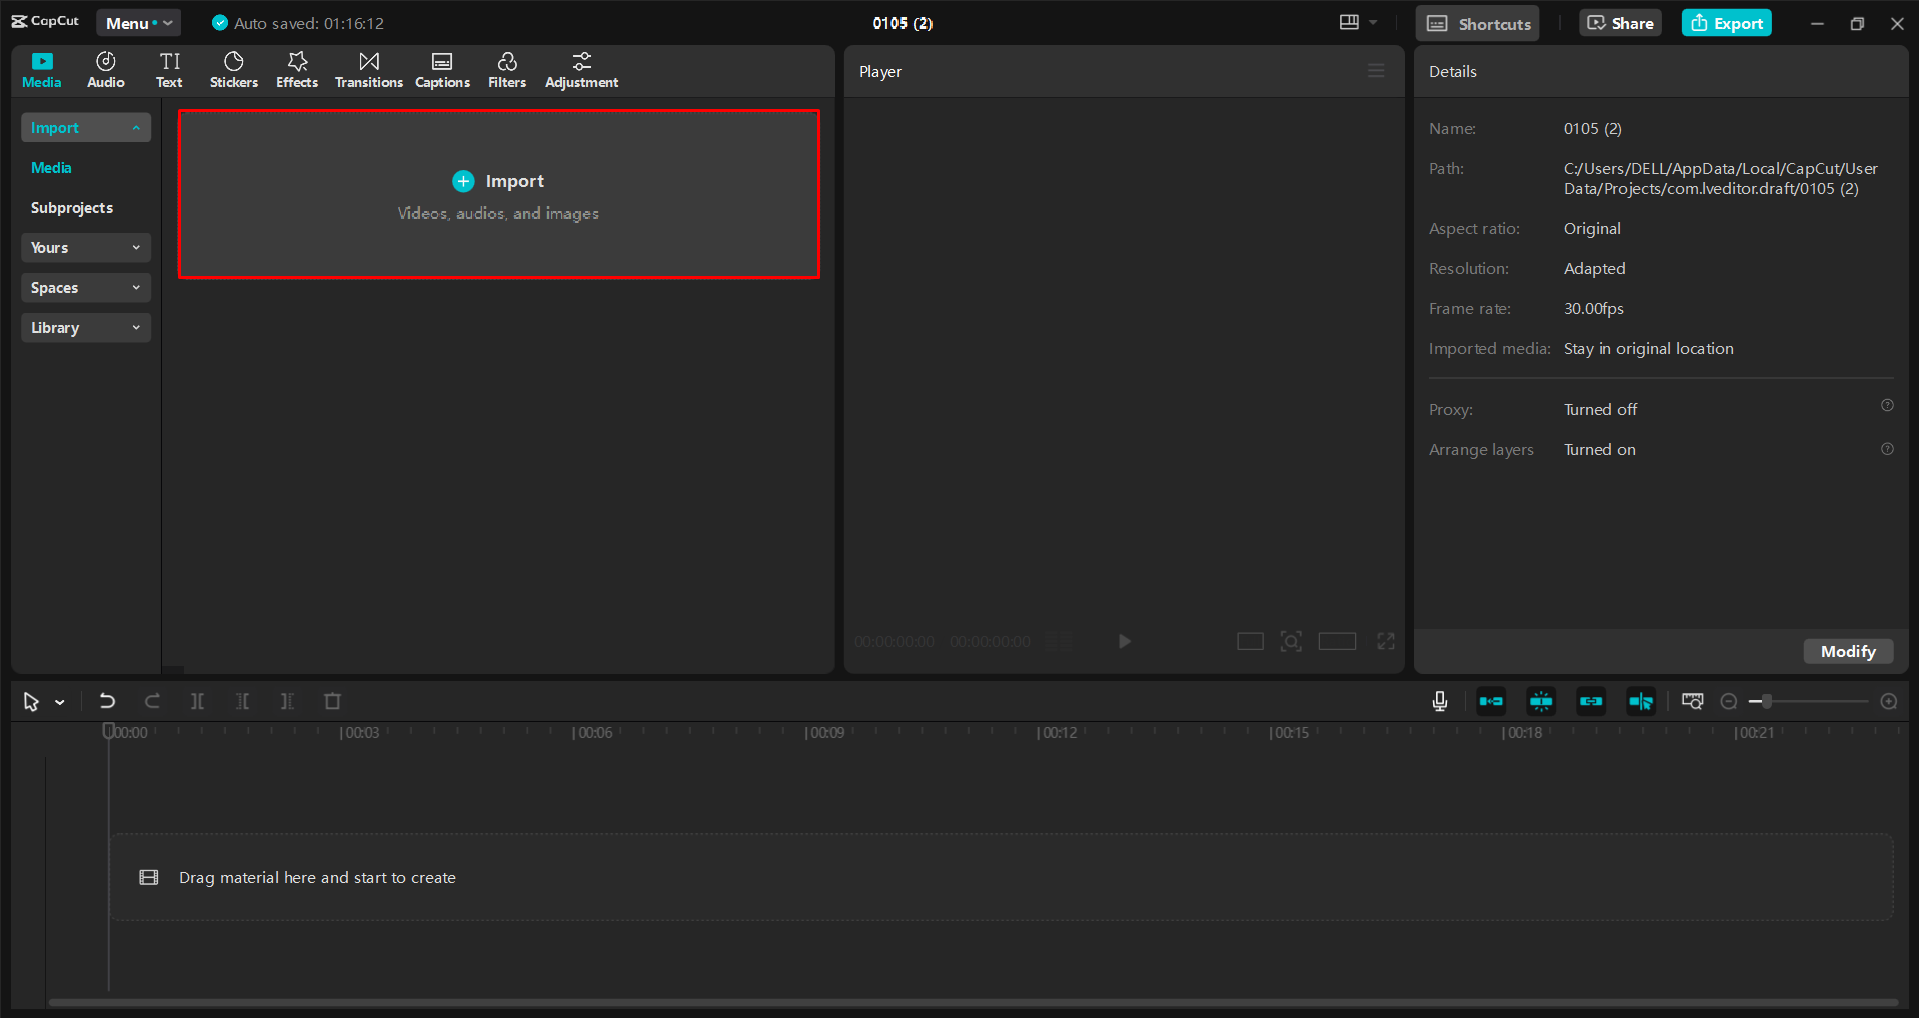This screenshot has width=1919, height=1018.
Task: Expand the Yours section in the sidebar
Action: click(x=85, y=247)
